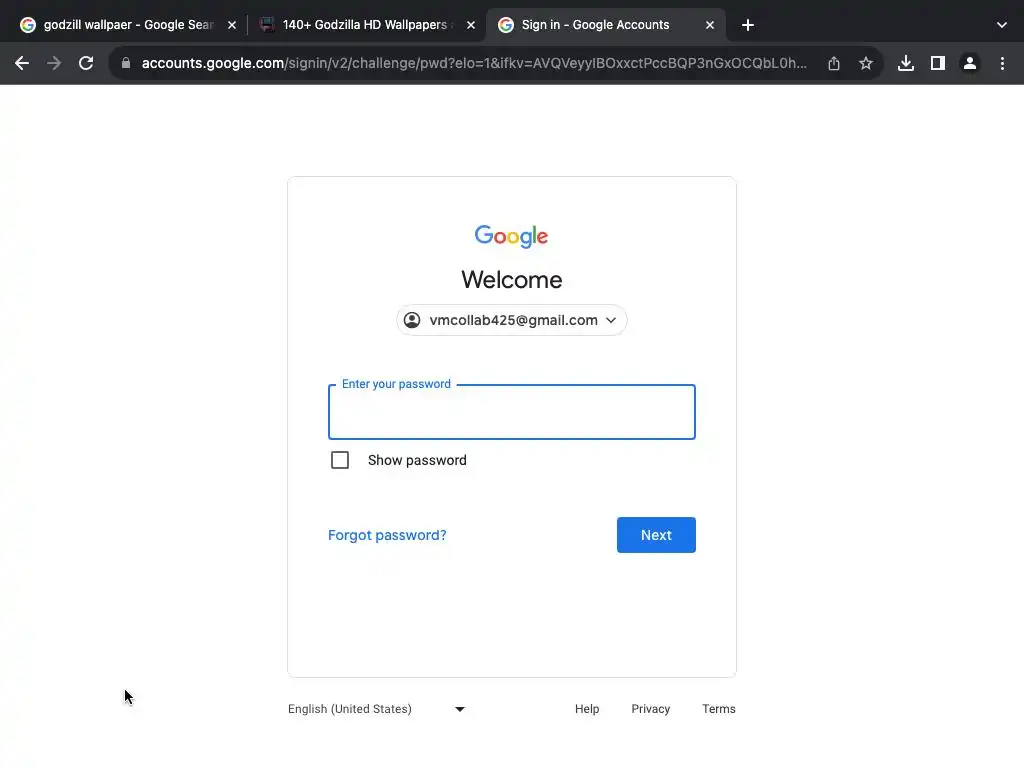Click the share page icon
Viewport: 1024px width, 768px height.
coord(834,63)
